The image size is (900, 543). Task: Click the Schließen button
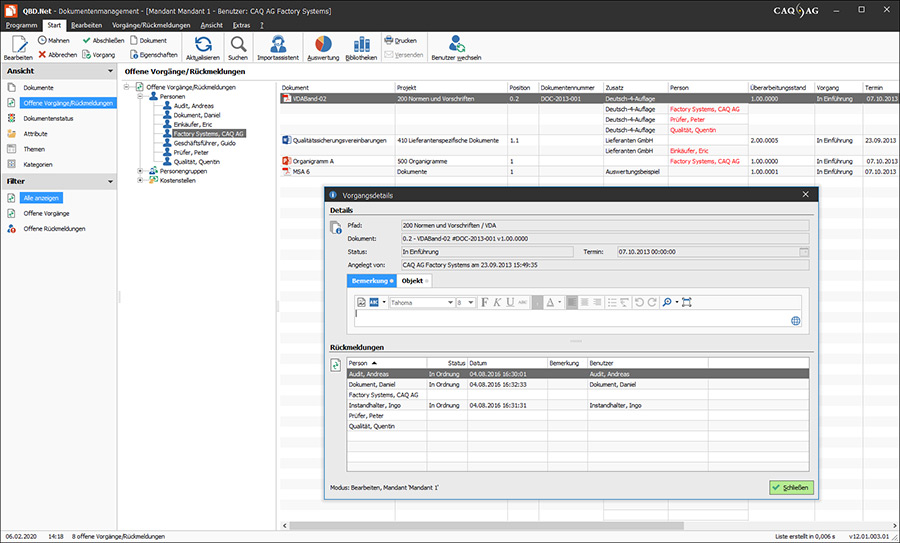[x=791, y=487]
